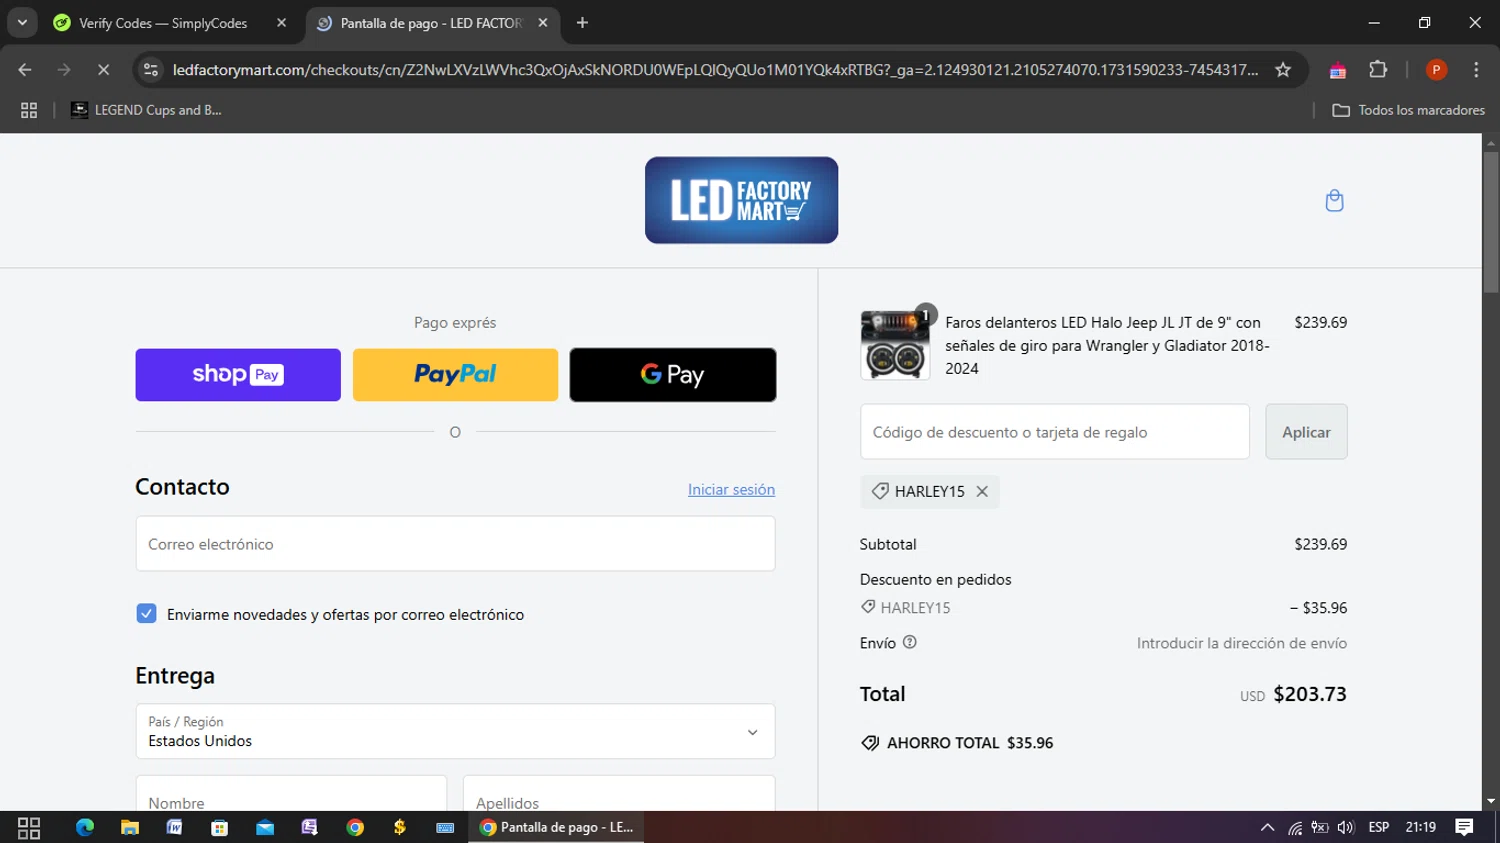Open Microsoft Store from the taskbar

tap(220, 827)
